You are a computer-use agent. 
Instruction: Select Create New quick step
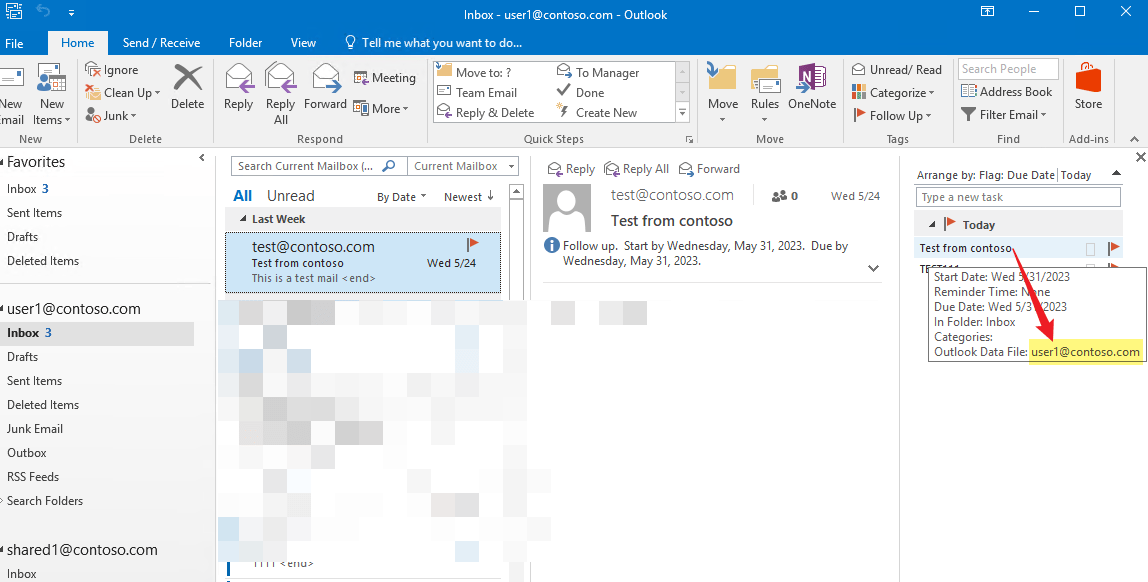pyautogui.click(x=597, y=113)
